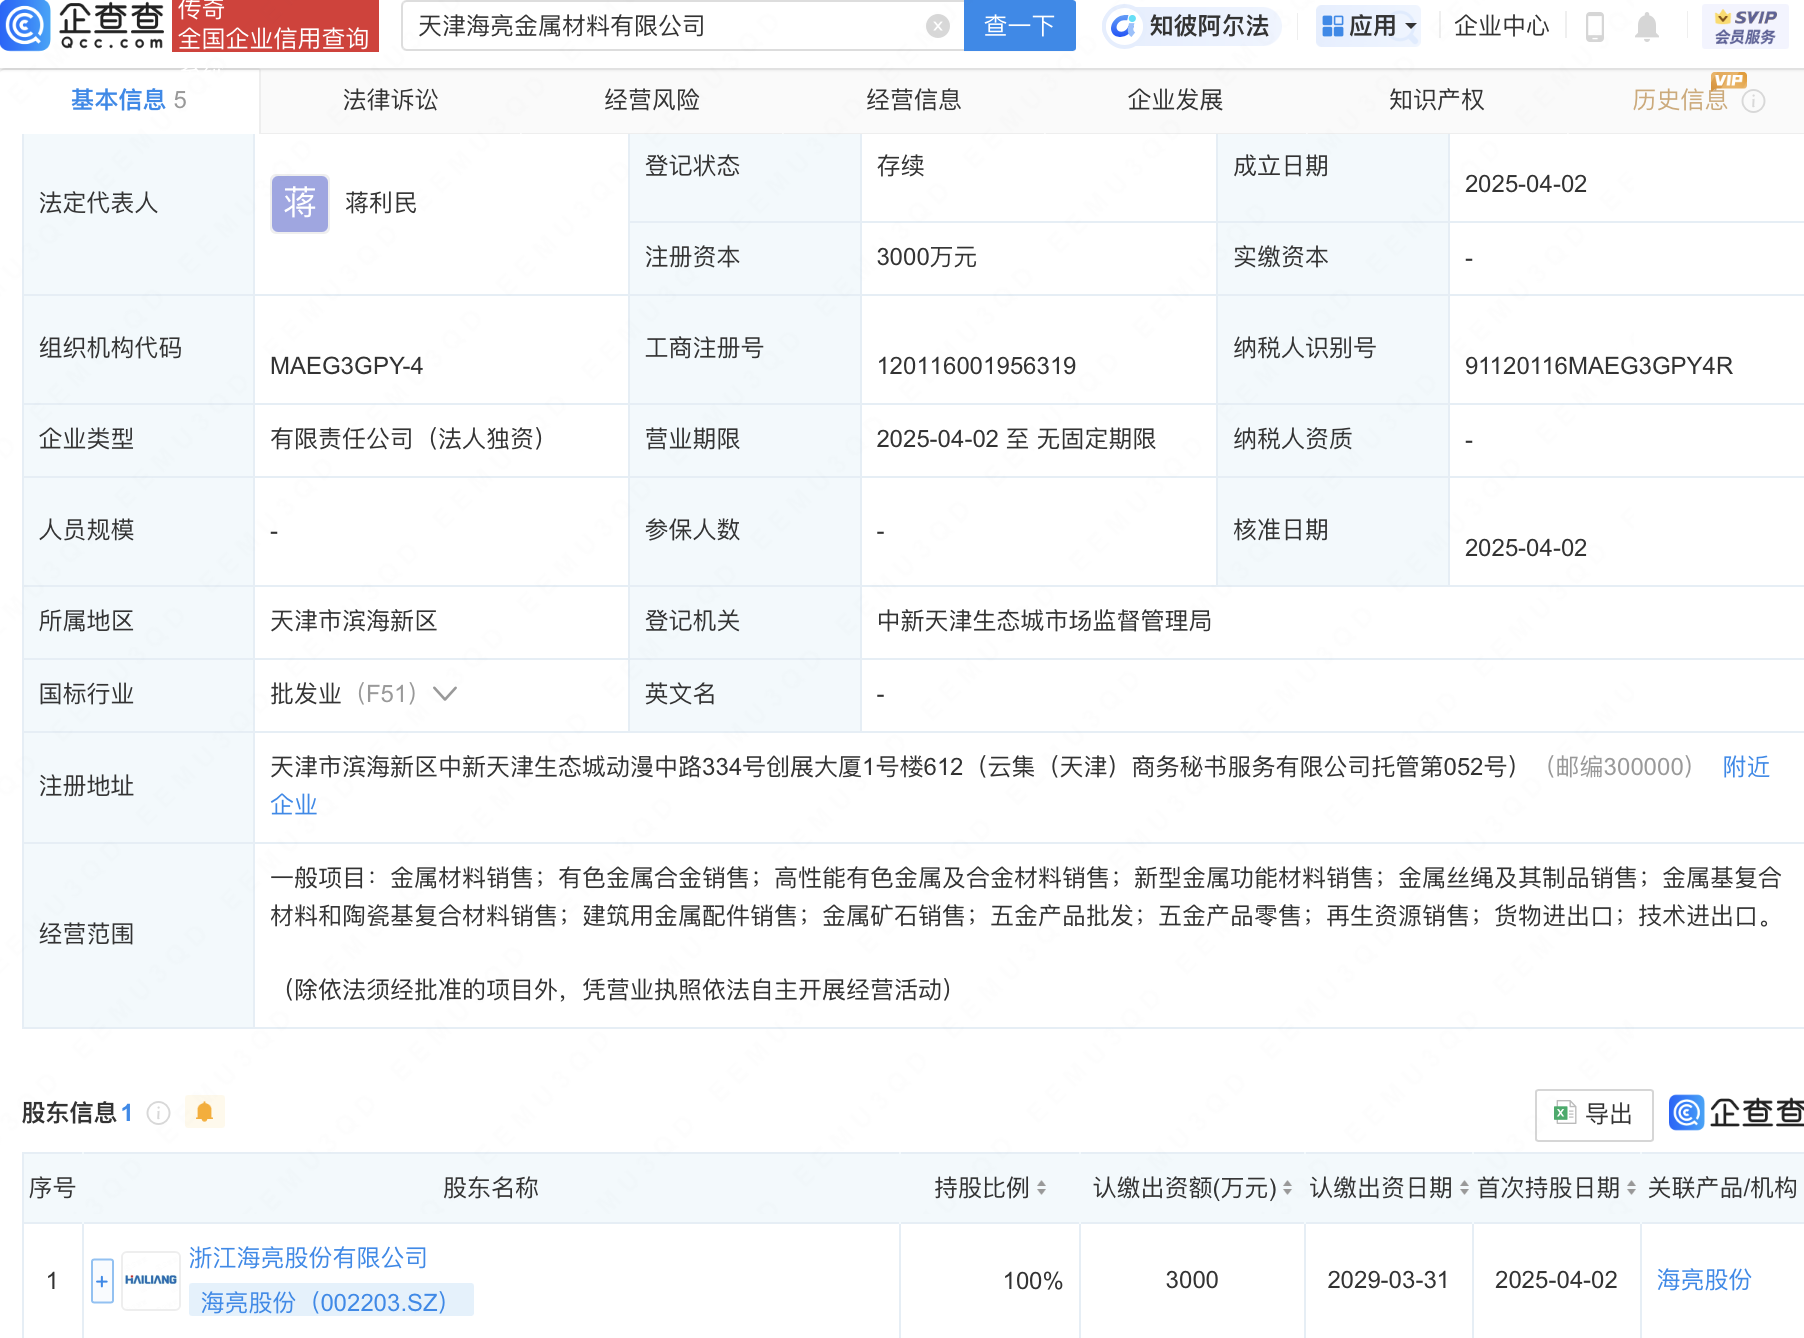Open 浙江海亮股份有限公司 shareholder link

[308, 1258]
